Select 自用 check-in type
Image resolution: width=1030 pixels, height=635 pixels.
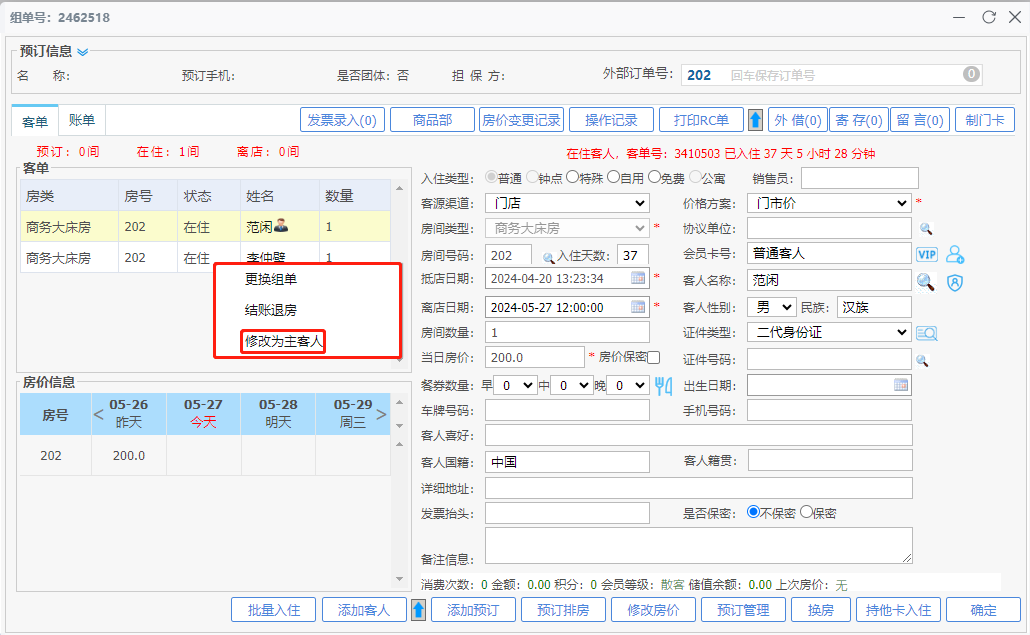point(614,177)
